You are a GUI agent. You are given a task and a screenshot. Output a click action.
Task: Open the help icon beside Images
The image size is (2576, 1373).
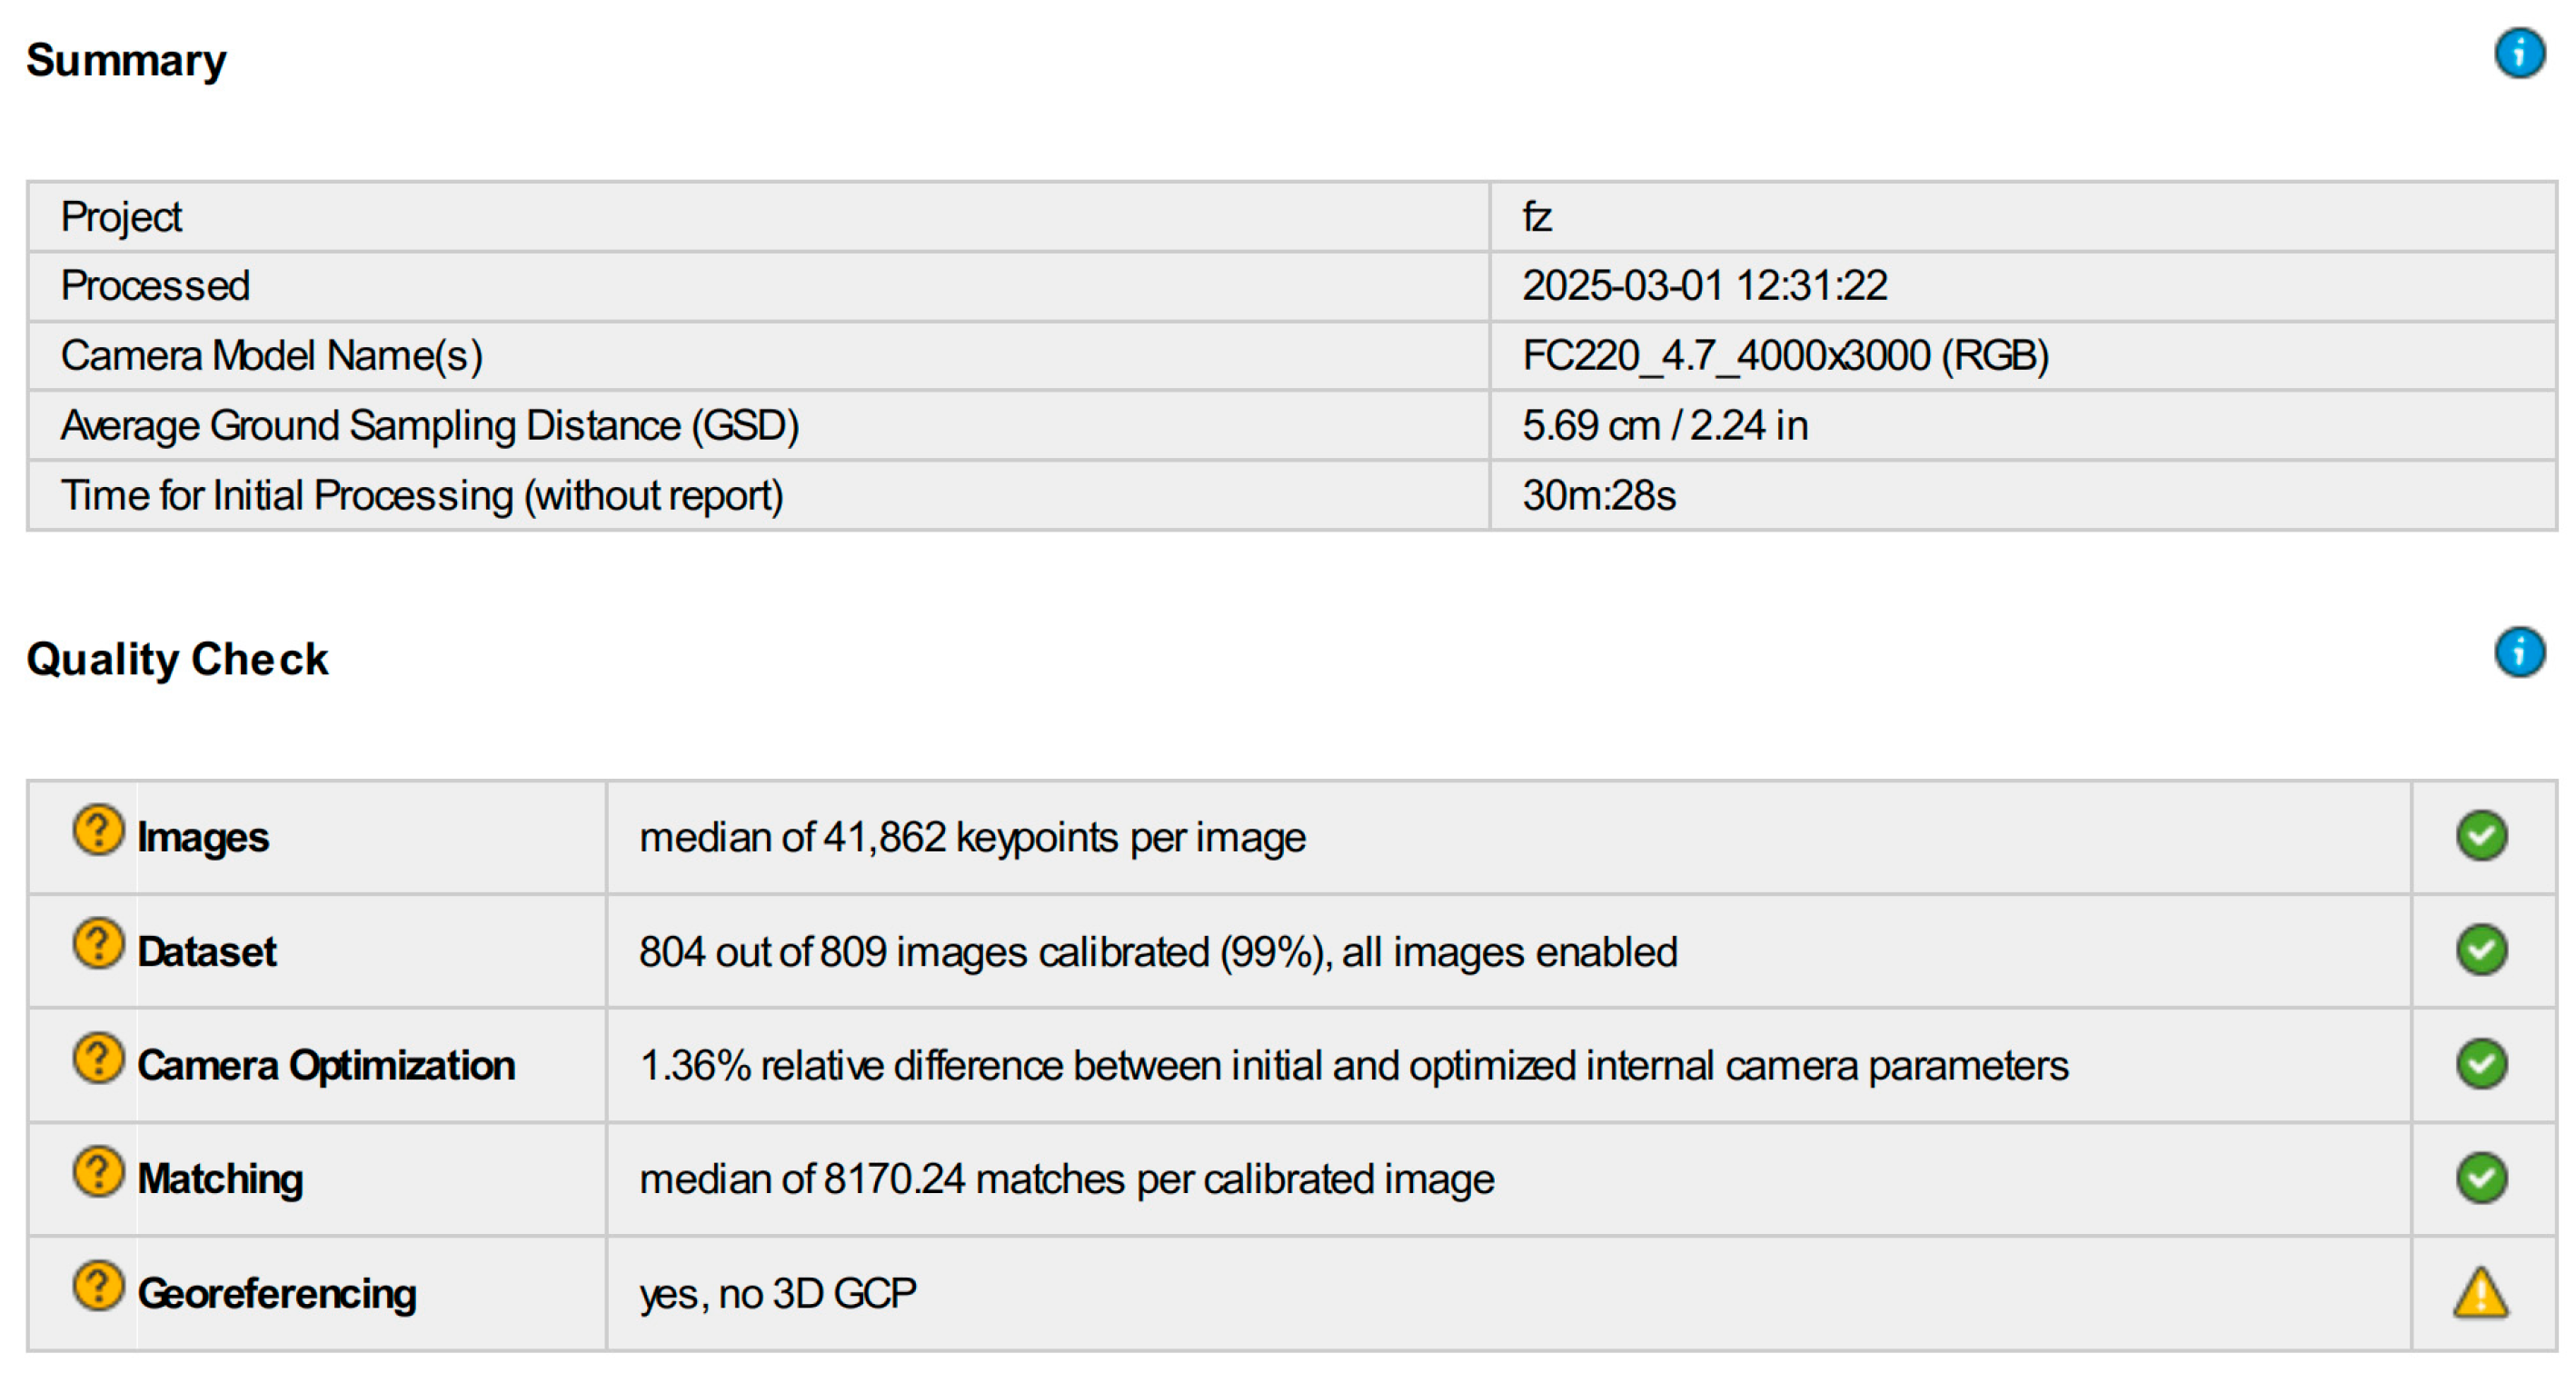tap(98, 830)
